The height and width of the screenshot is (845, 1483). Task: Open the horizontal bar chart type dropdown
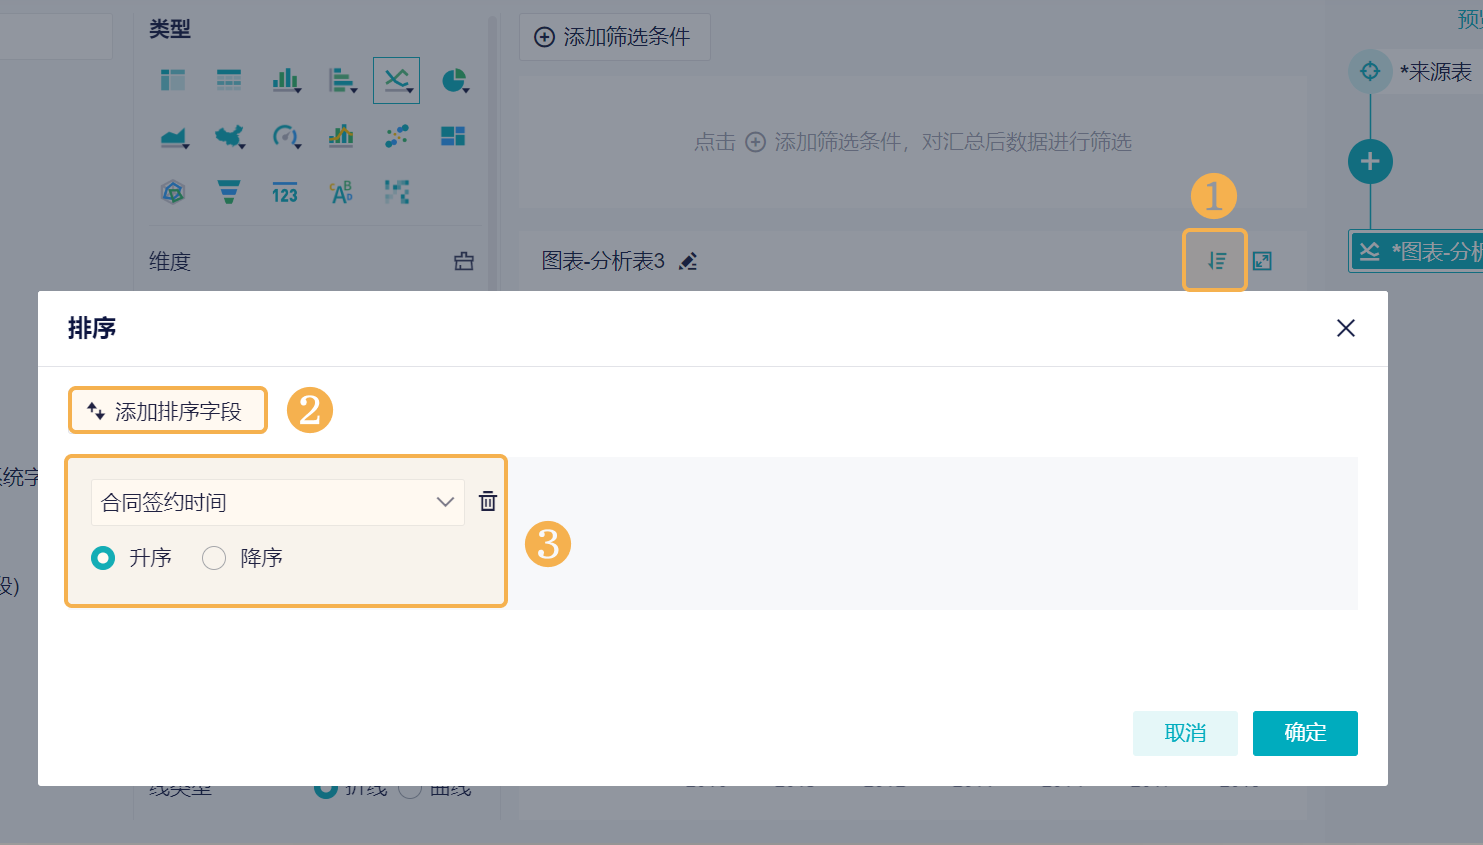[x=342, y=80]
